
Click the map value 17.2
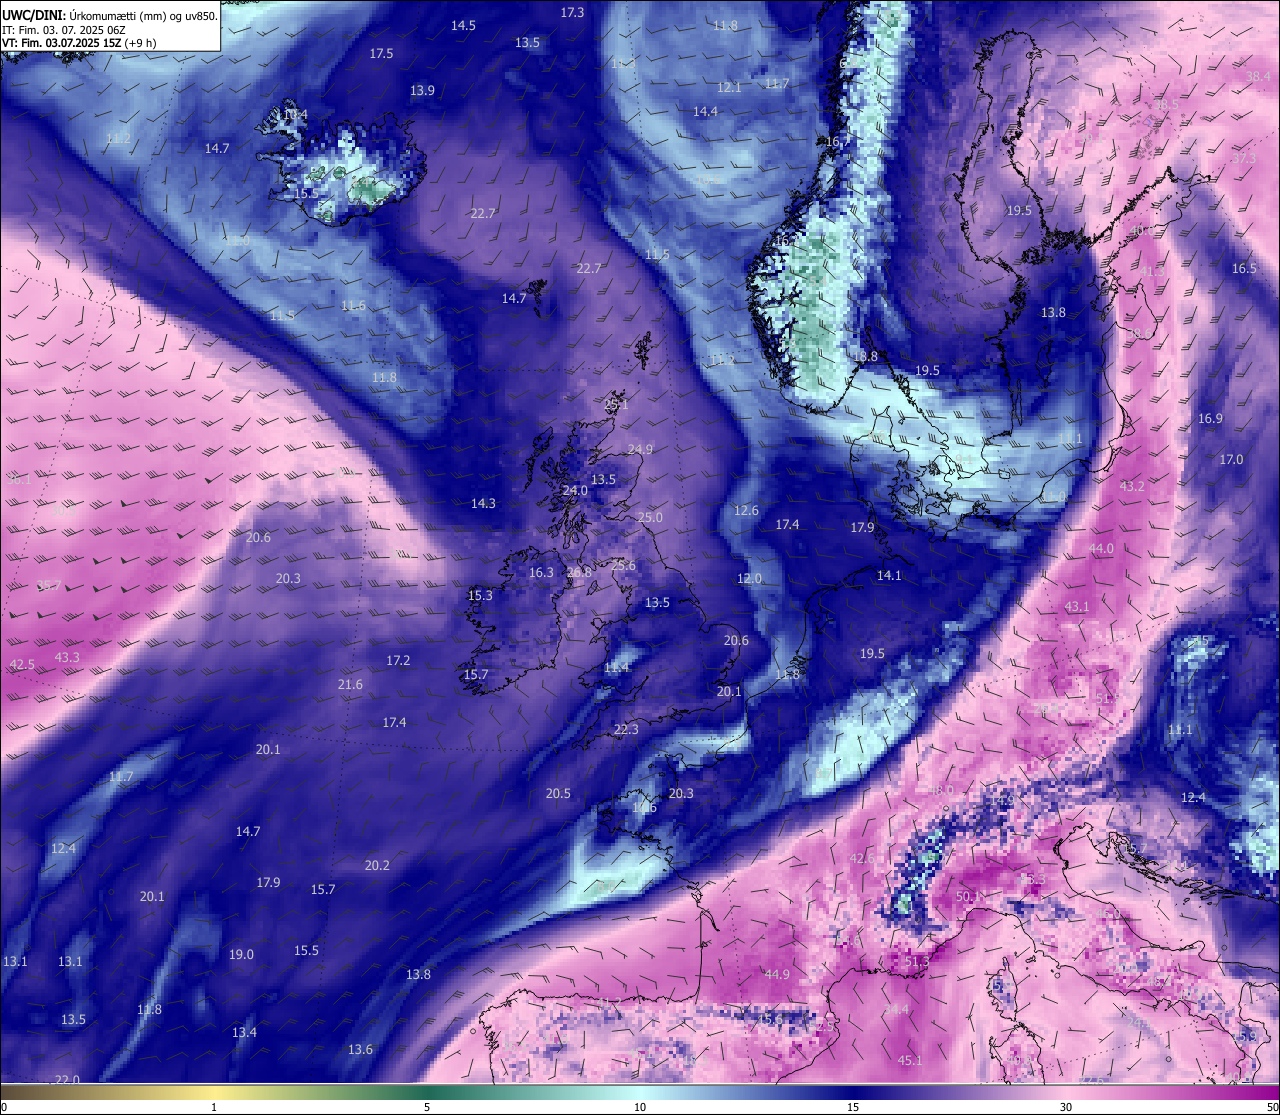click(x=398, y=660)
